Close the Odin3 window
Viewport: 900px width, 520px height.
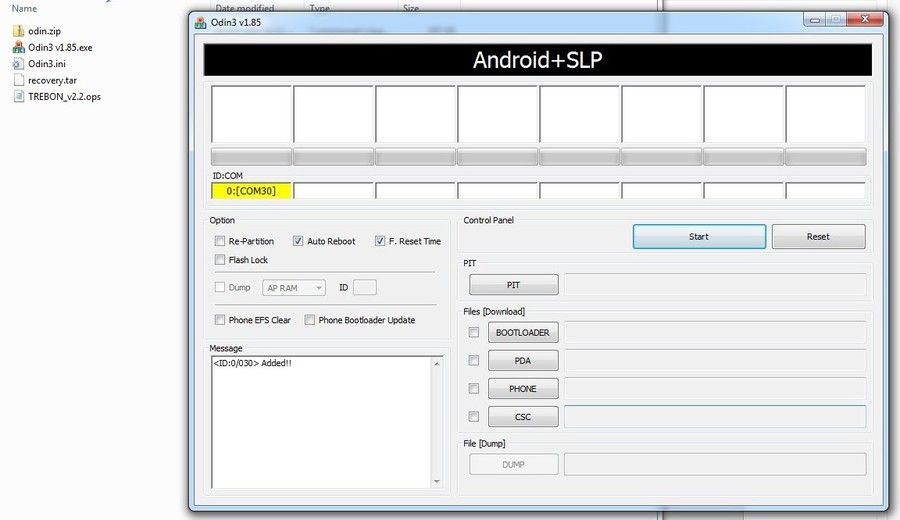click(865, 20)
